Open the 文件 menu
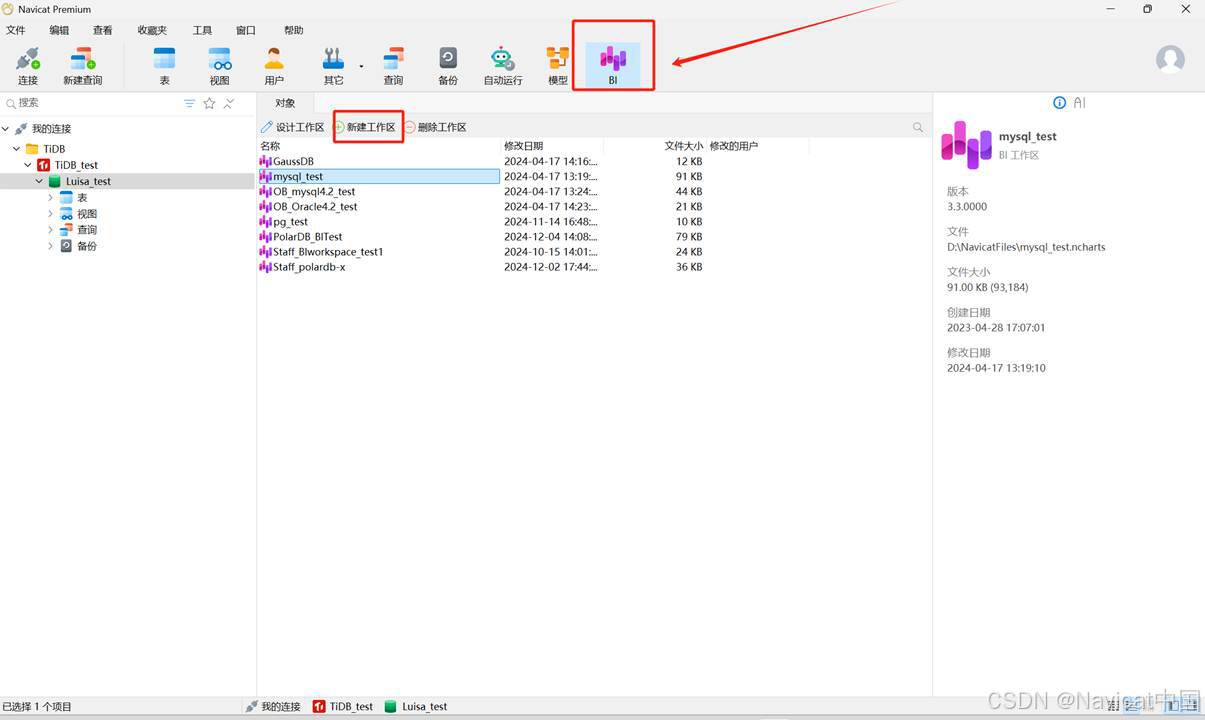Image resolution: width=1205 pixels, height=720 pixels. [x=16, y=30]
